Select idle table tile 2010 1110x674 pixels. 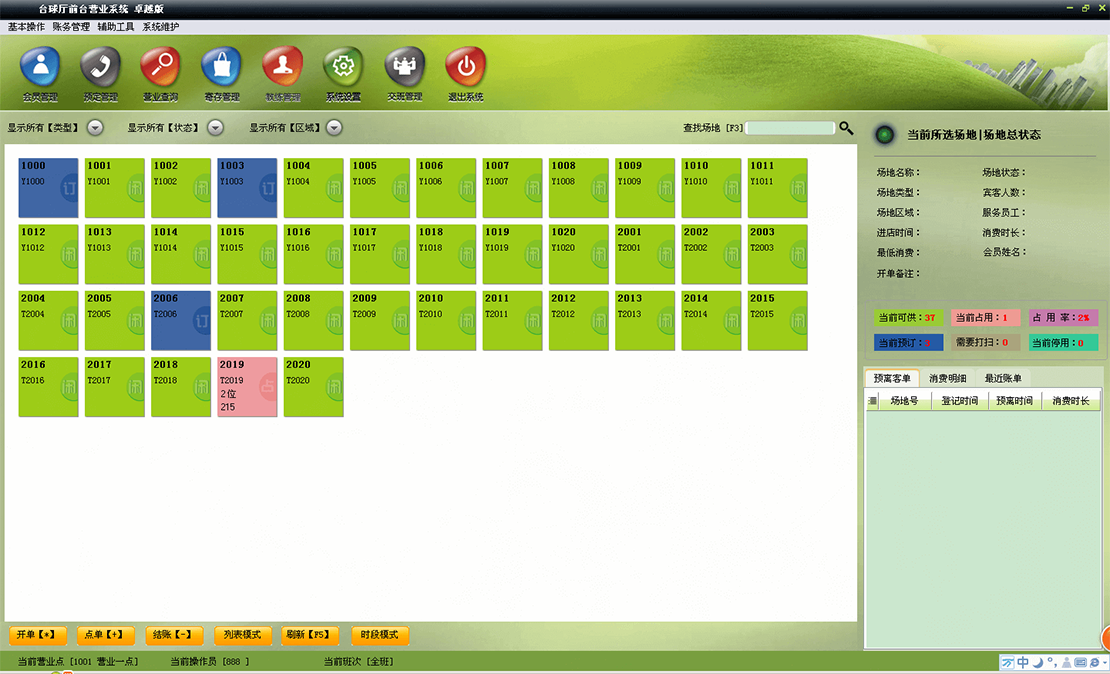[x=446, y=320]
